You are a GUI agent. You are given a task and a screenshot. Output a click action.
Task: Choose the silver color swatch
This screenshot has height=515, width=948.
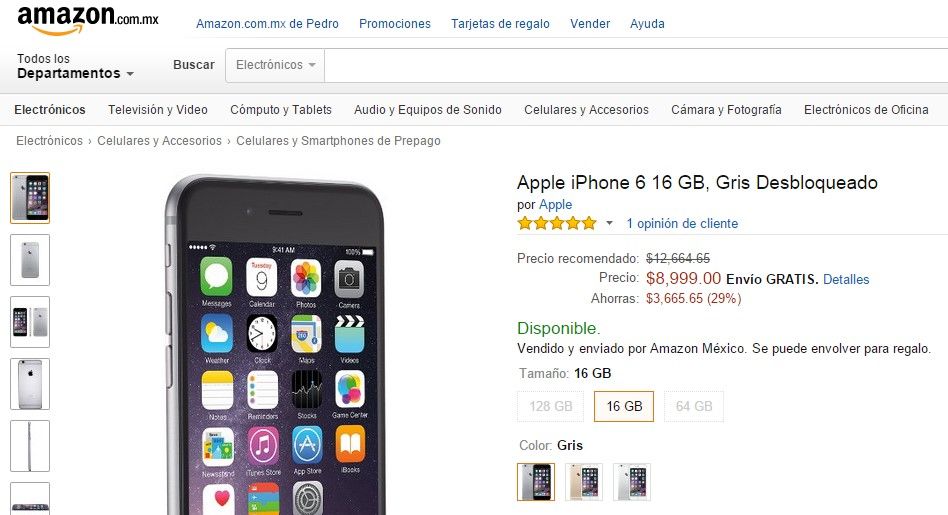coord(632,482)
